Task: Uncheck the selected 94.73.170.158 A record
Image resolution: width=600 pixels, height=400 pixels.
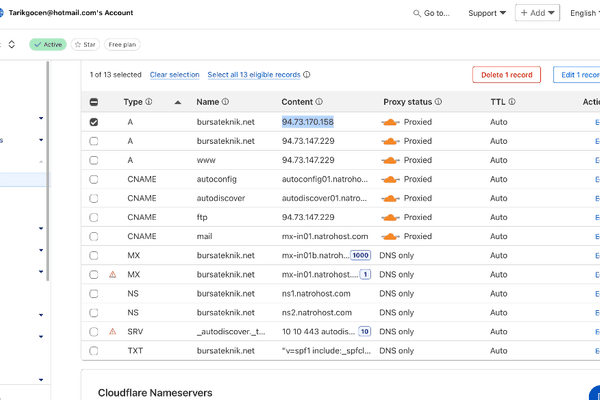Action: pos(94,122)
